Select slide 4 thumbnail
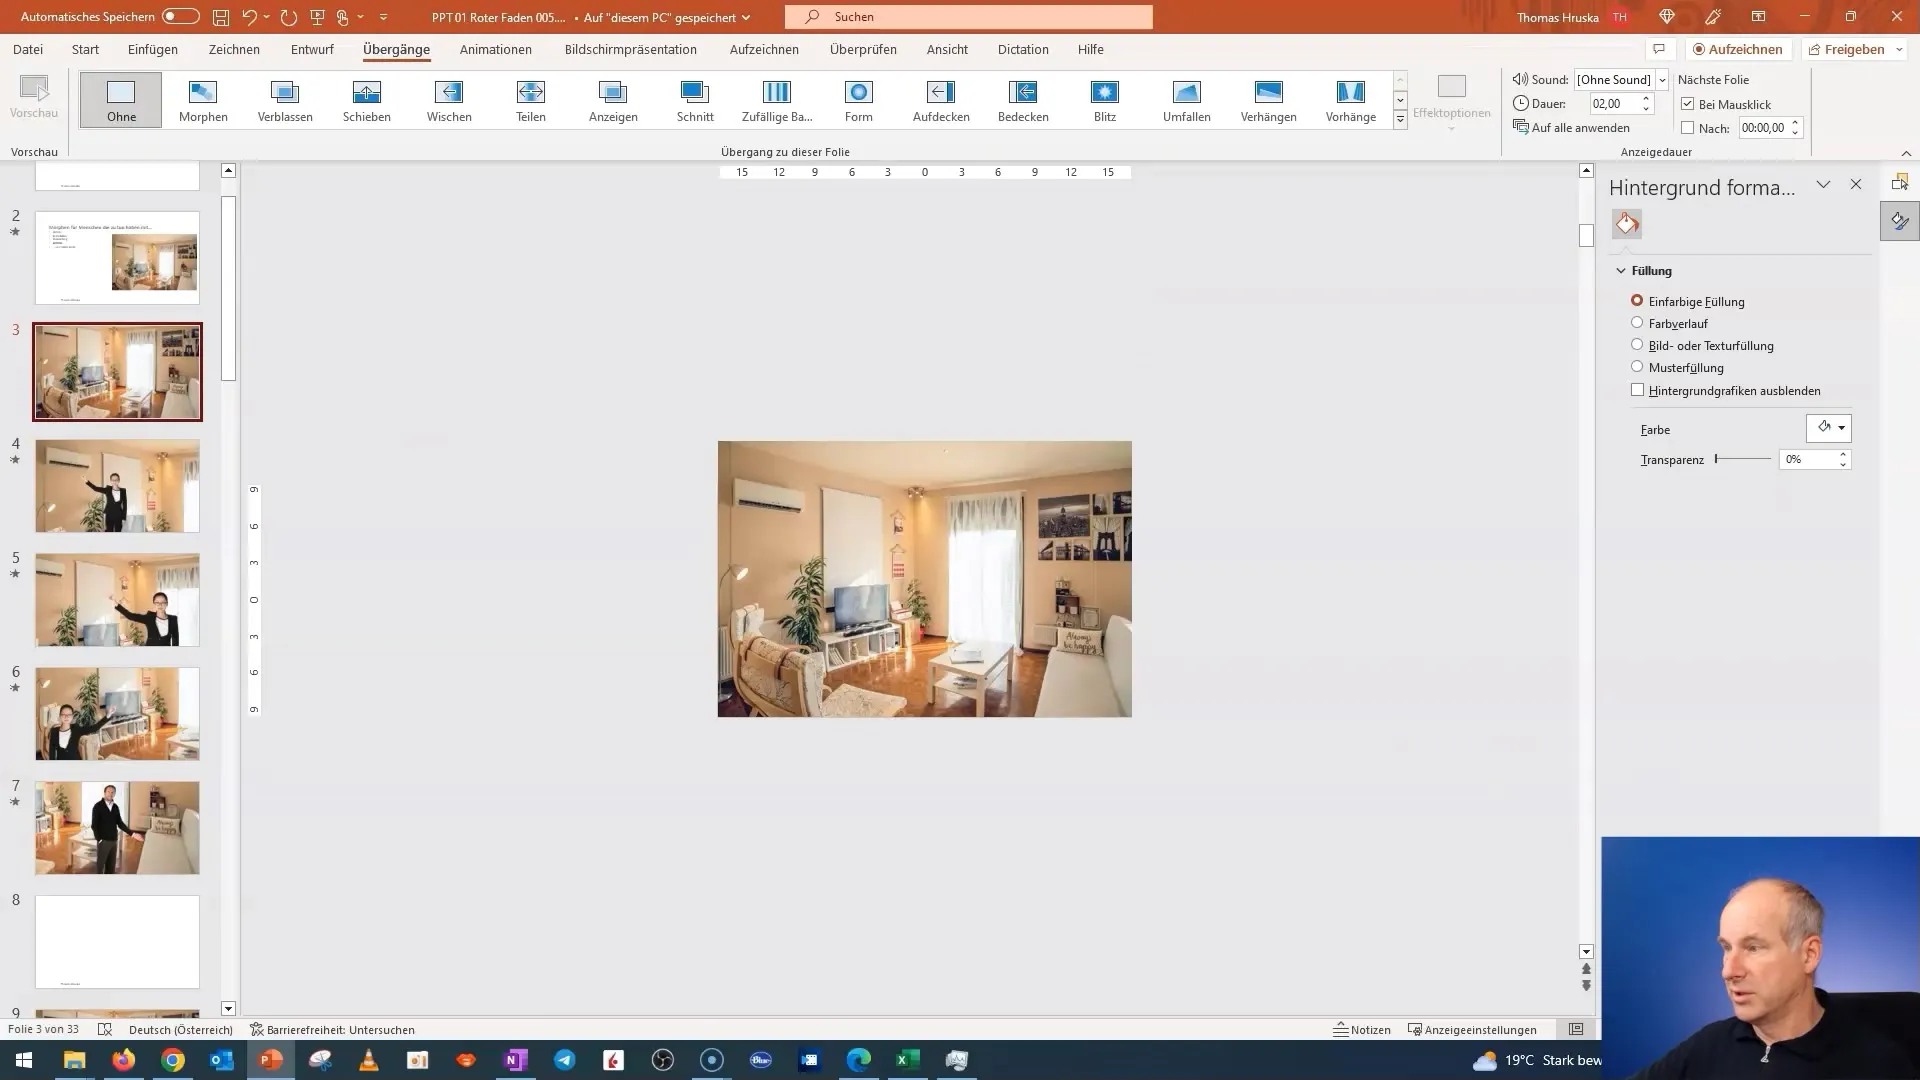The height and width of the screenshot is (1080, 1920). coord(117,486)
